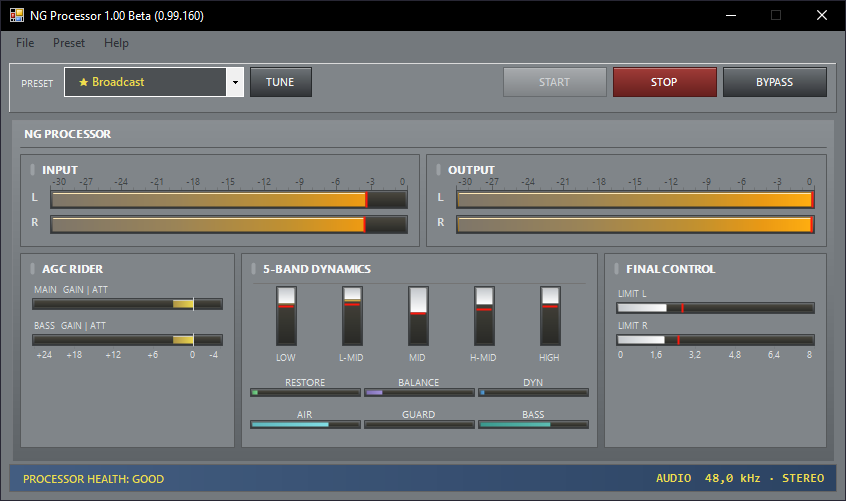Viewport: 846px width, 501px height.
Task: Click the PROCESSOR HEALTH: GOOD status text
Action: coord(93,479)
